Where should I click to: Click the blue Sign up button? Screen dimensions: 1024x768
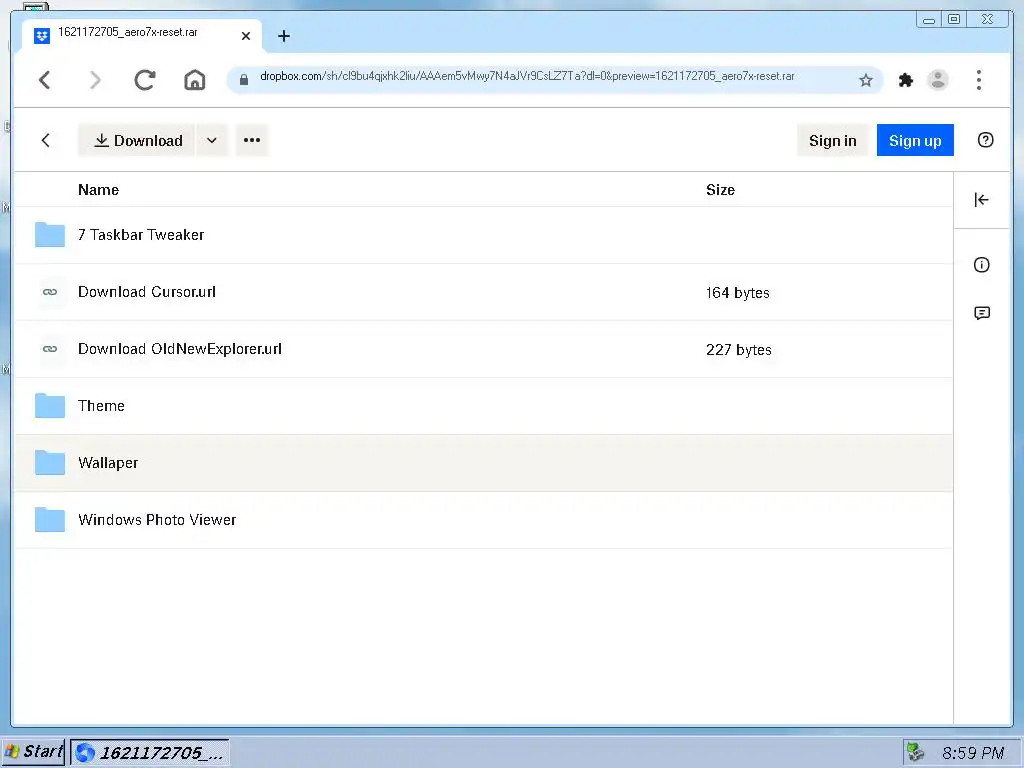pos(915,140)
